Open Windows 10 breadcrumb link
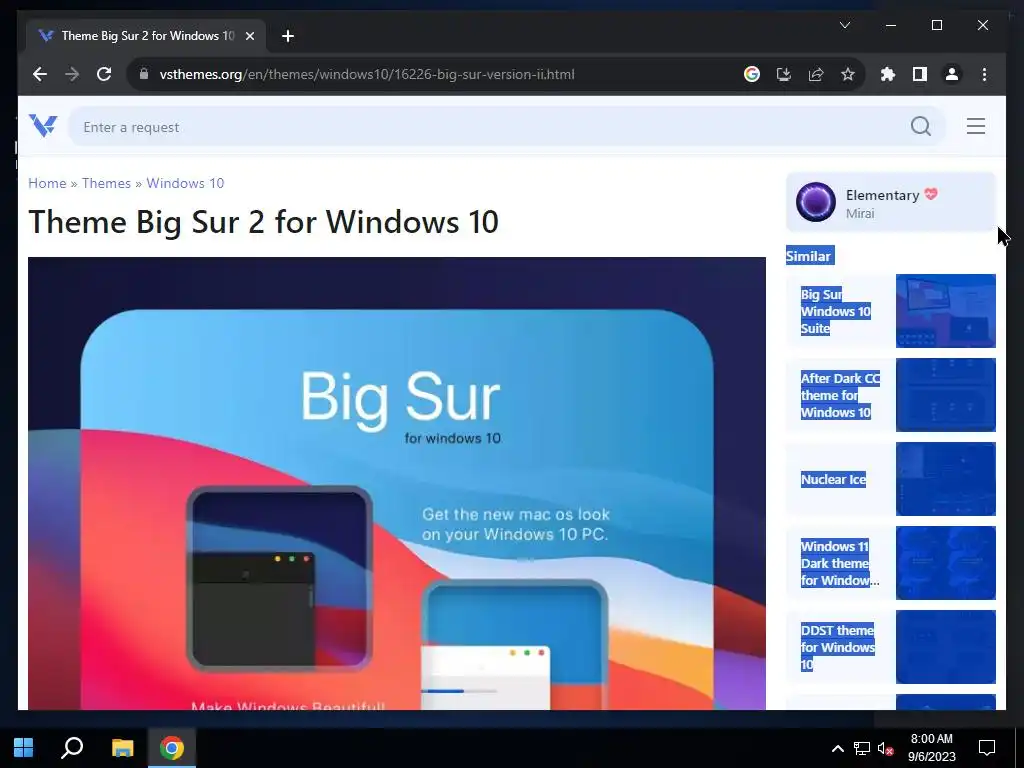The height and width of the screenshot is (768, 1024). coord(185,183)
